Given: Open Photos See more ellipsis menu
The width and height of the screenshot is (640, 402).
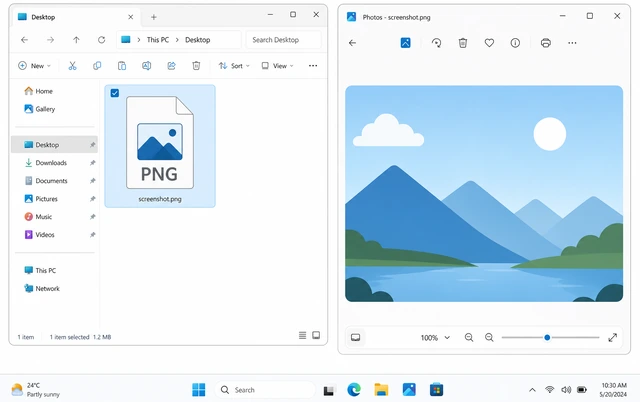Looking at the screenshot, I should [572, 43].
